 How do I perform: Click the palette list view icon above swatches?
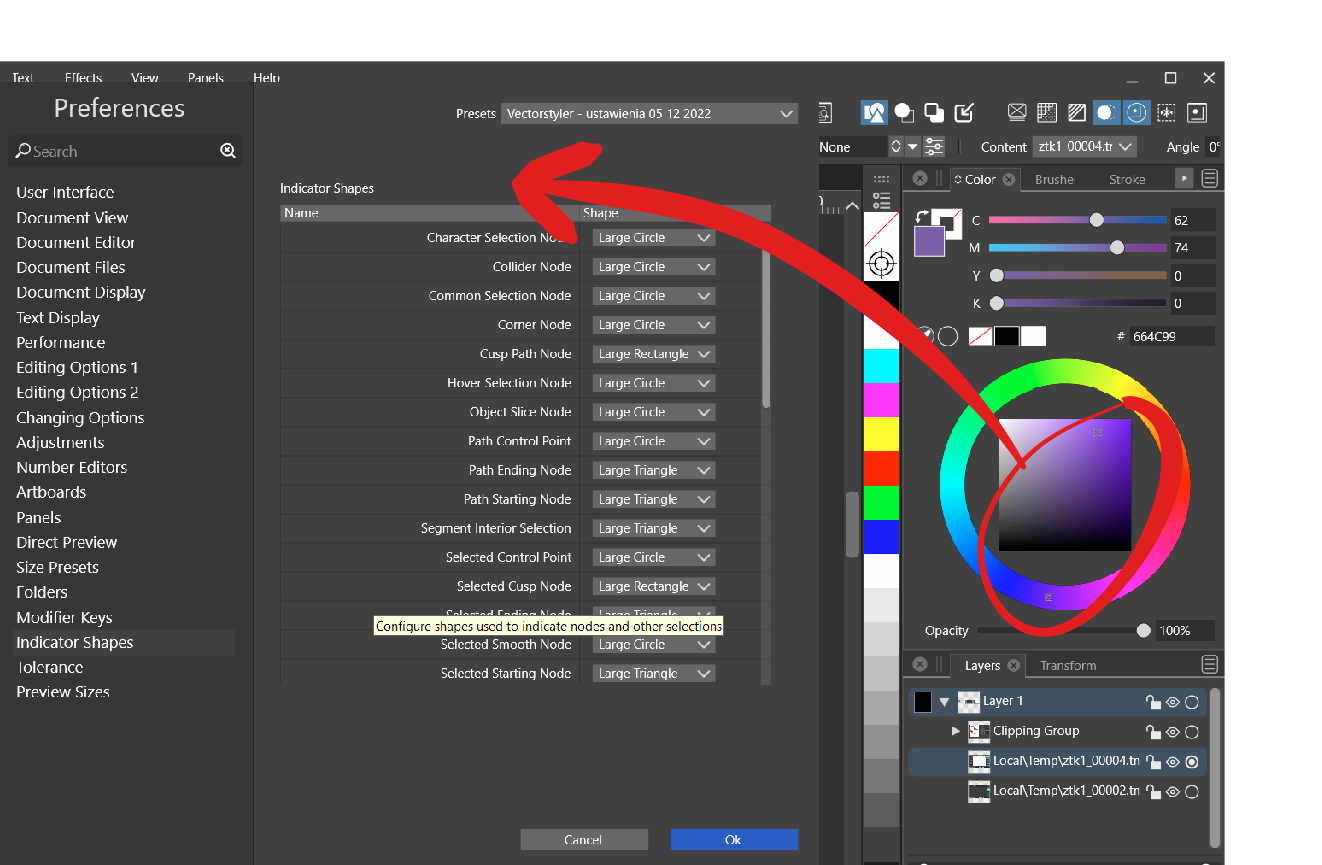[x=880, y=200]
